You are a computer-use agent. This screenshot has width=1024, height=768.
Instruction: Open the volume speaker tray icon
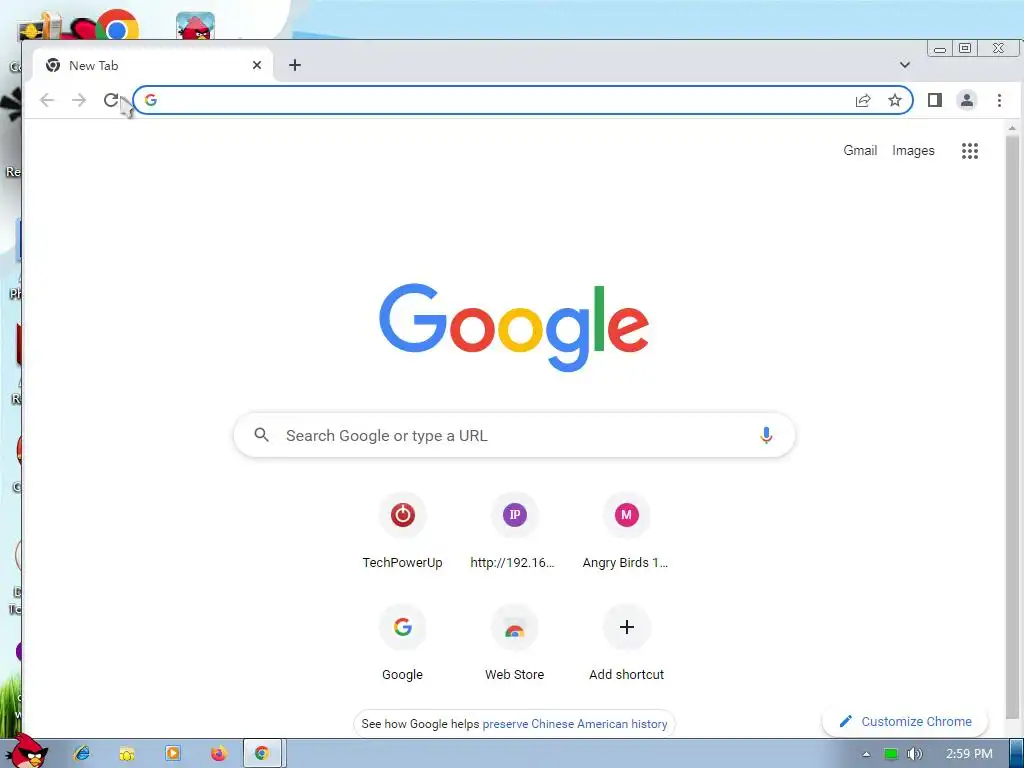pos(915,754)
